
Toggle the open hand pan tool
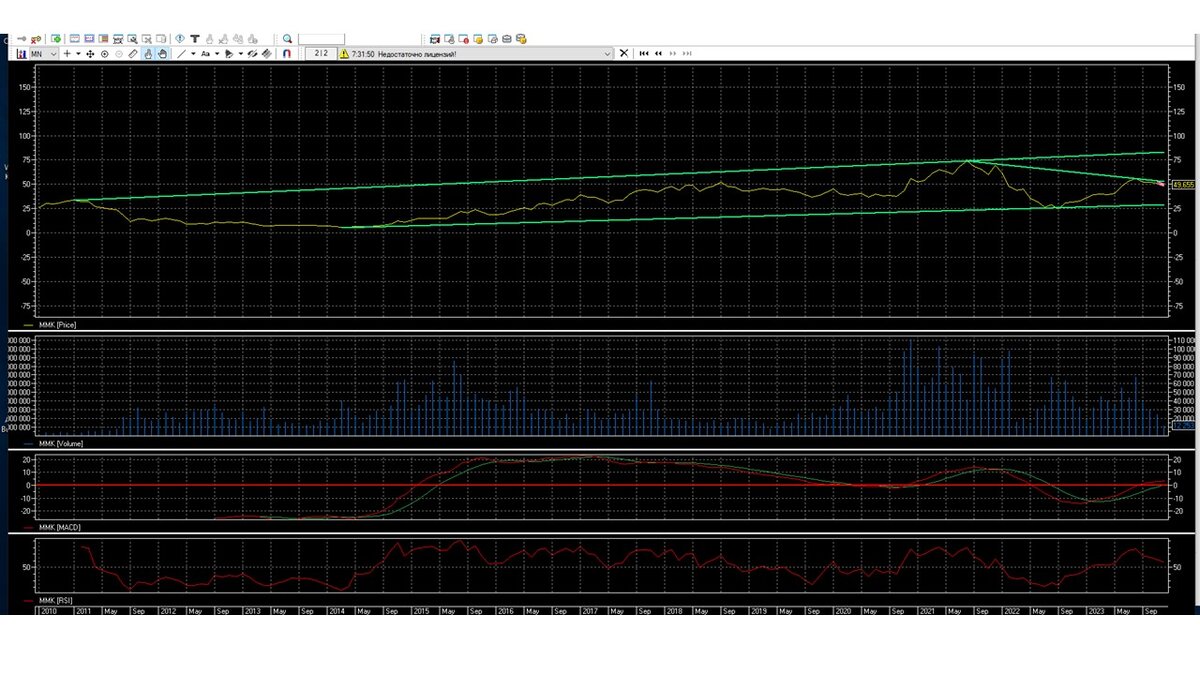coord(162,53)
